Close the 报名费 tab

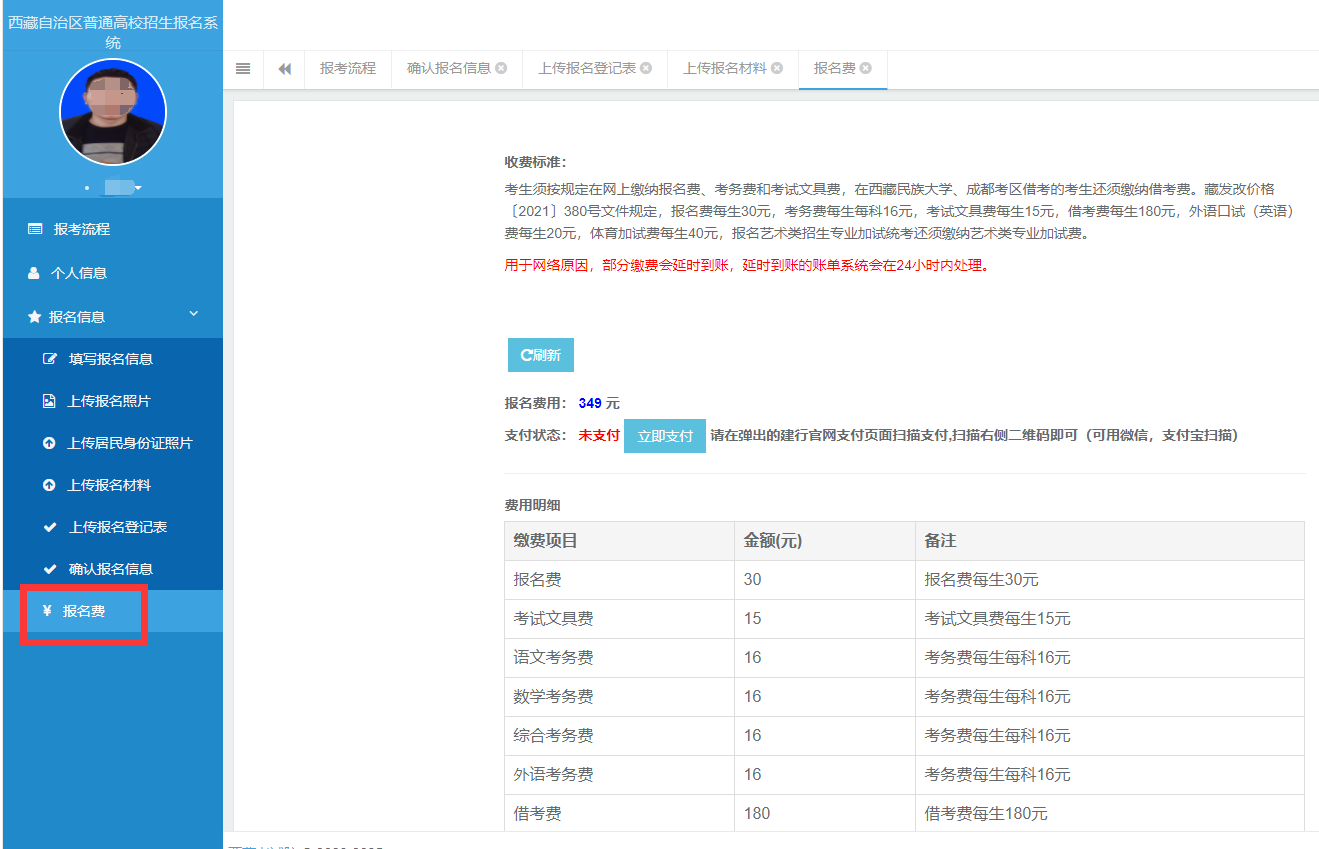click(866, 68)
